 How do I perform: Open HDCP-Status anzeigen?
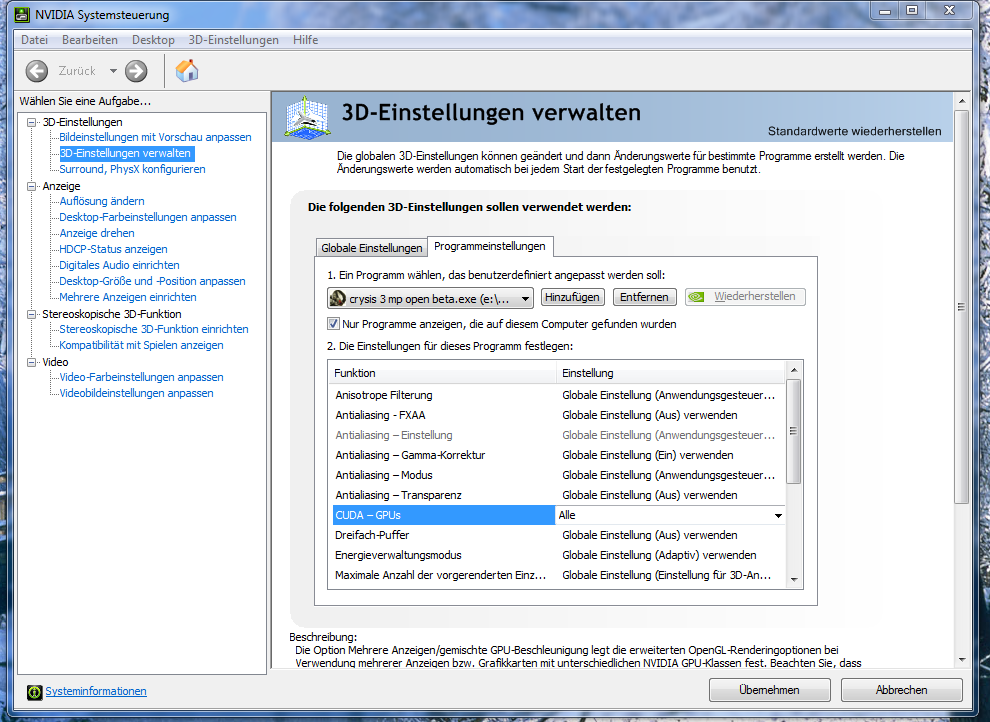(113, 249)
